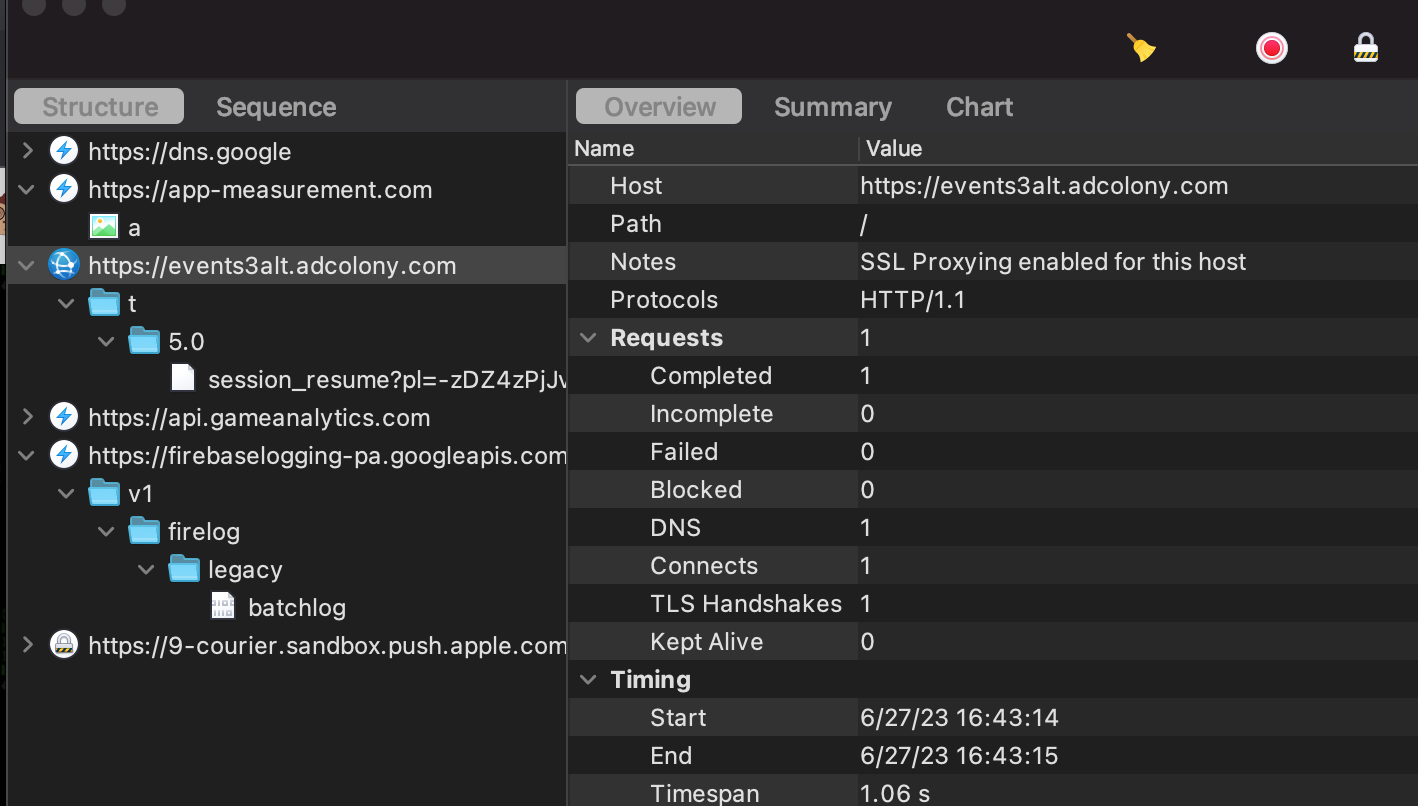The height and width of the screenshot is (806, 1418).
Task: Click the legacy folder icon
Action: coord(184,568)
